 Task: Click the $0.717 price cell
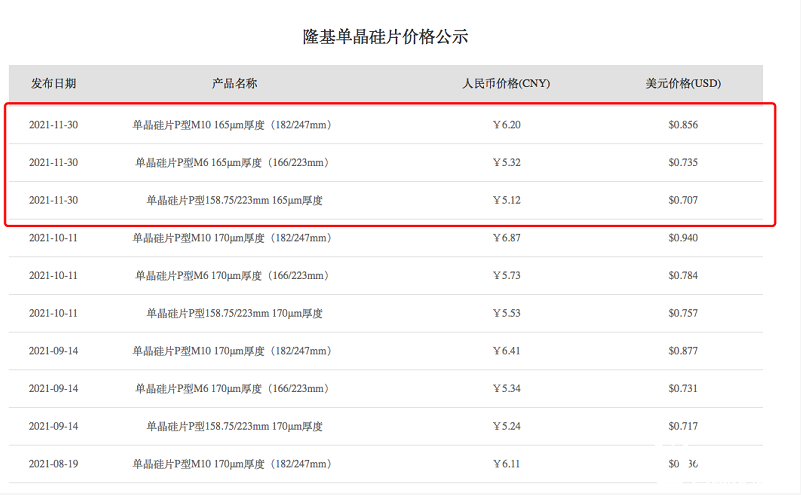click(683, 427)
